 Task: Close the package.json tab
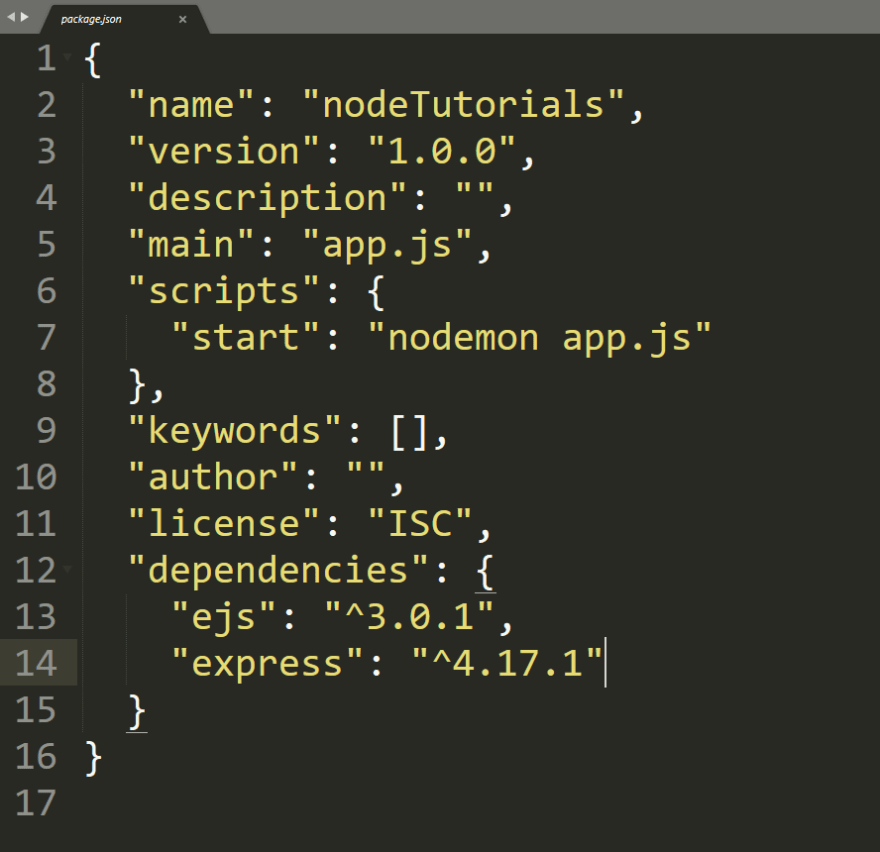pos(182,19)
